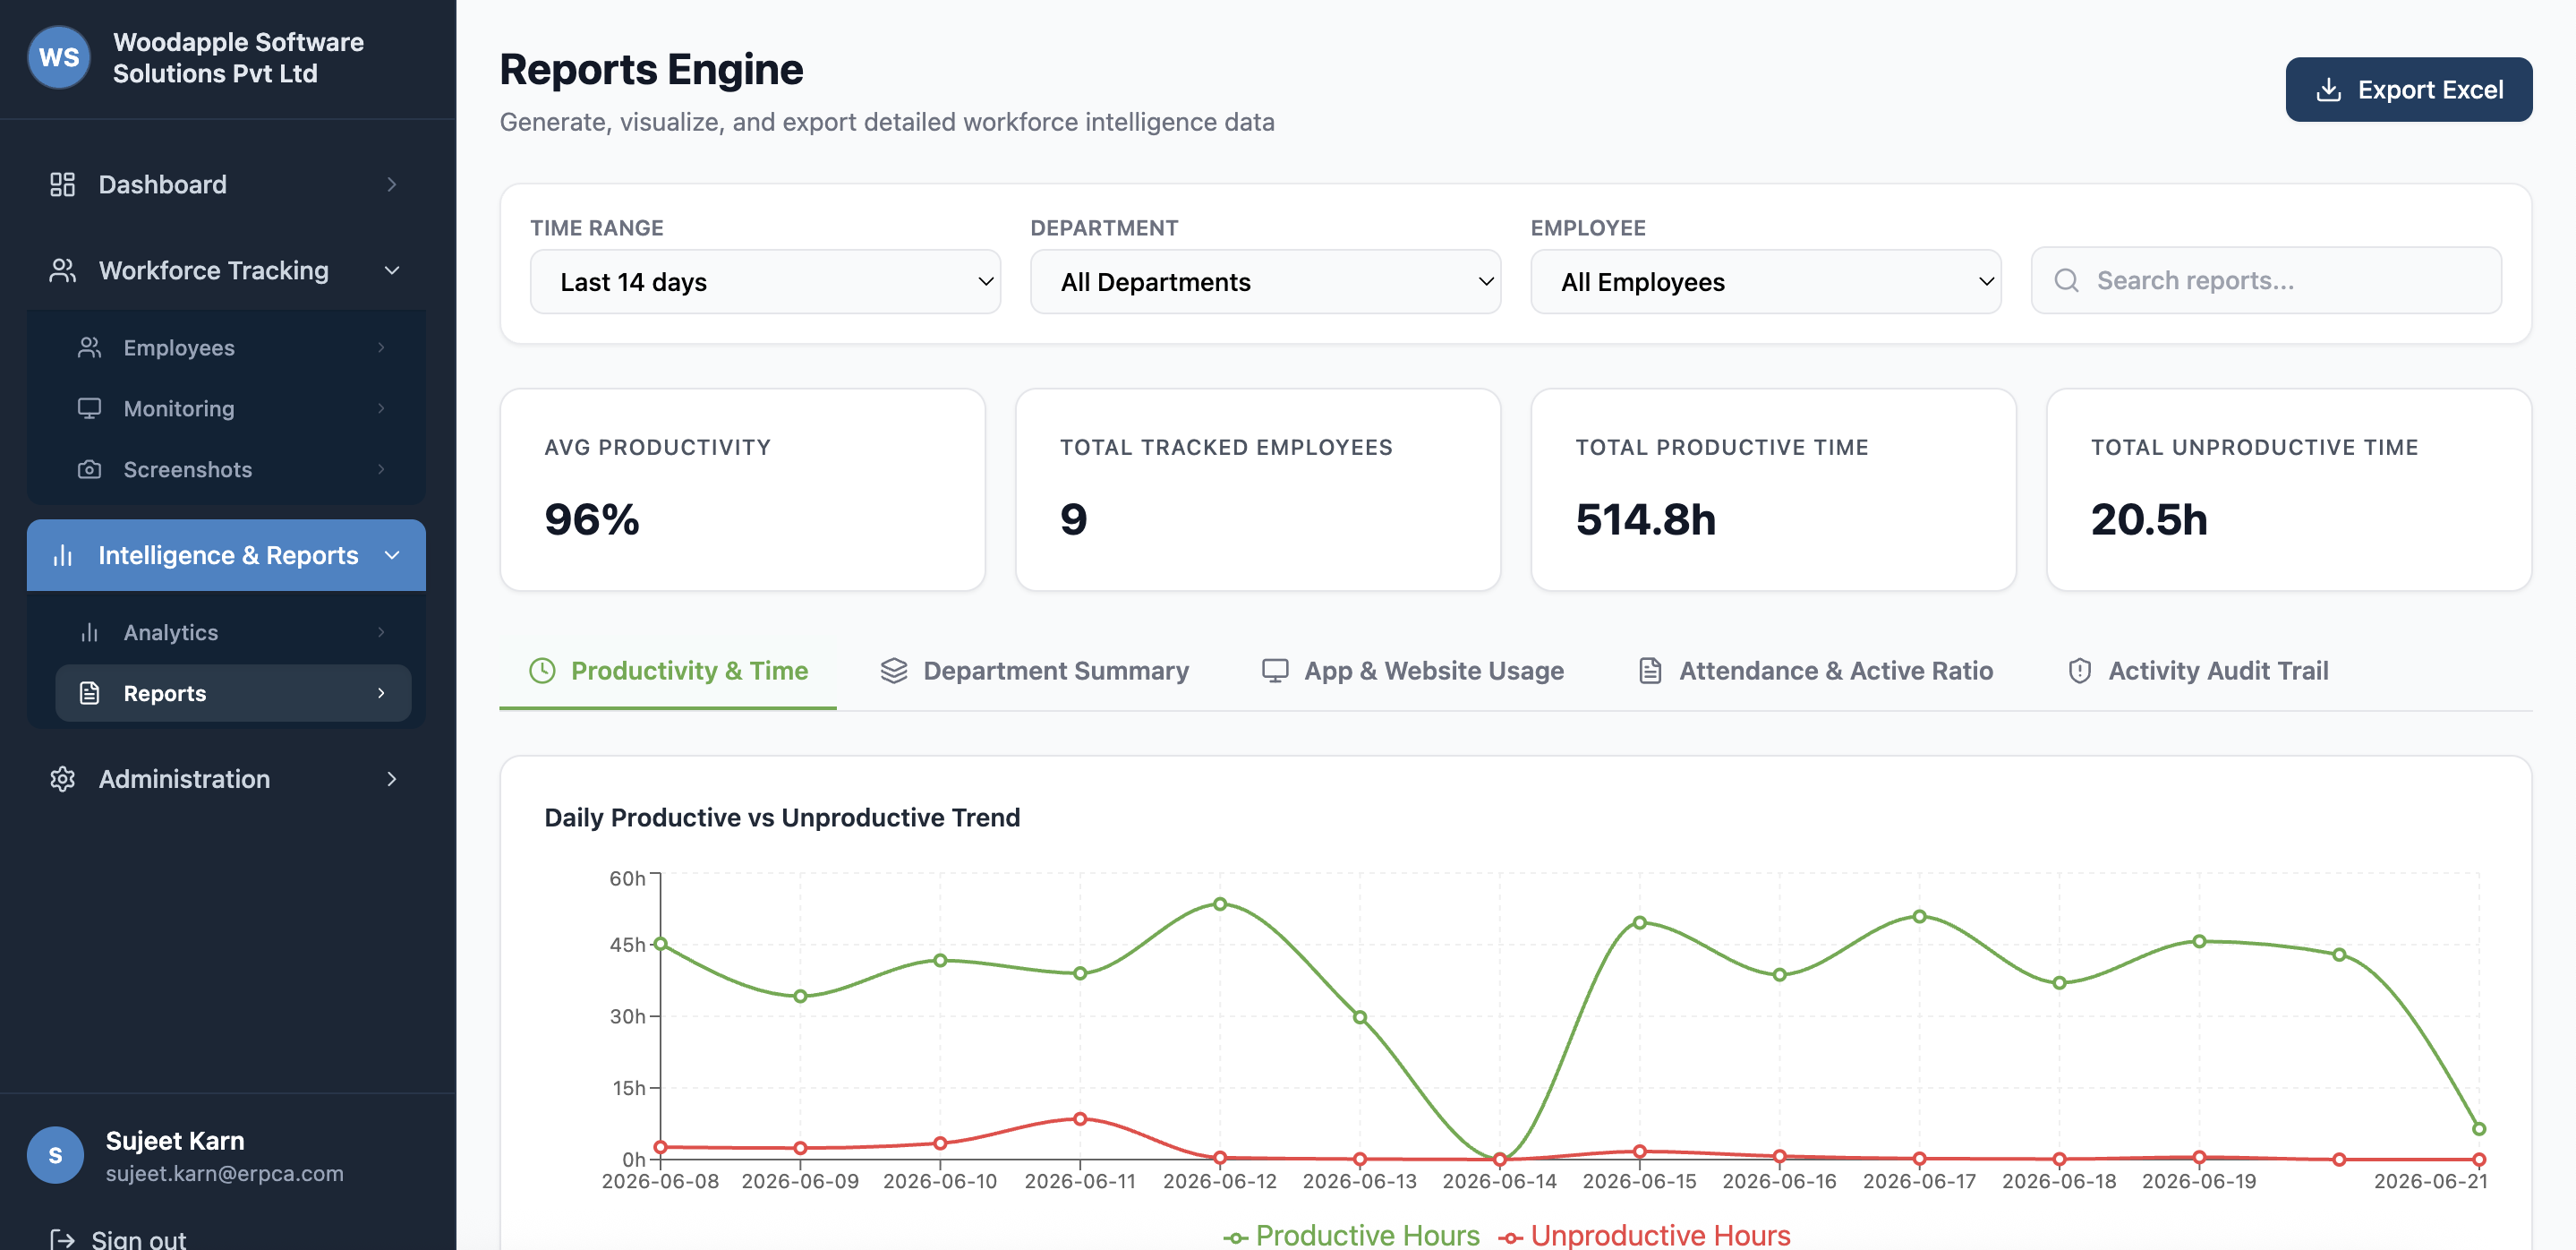Click the Screenshots camera icon

[x=89, y=469]
